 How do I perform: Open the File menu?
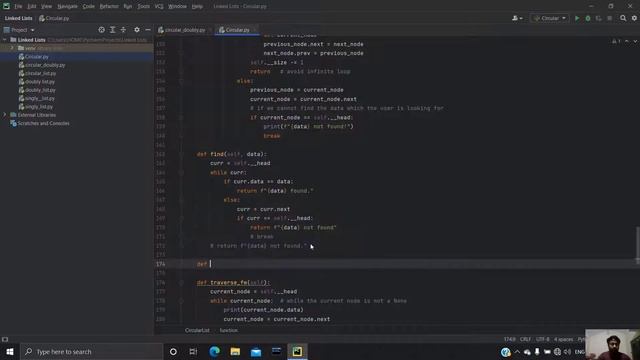pyautogui.click(x=18, y=6)
